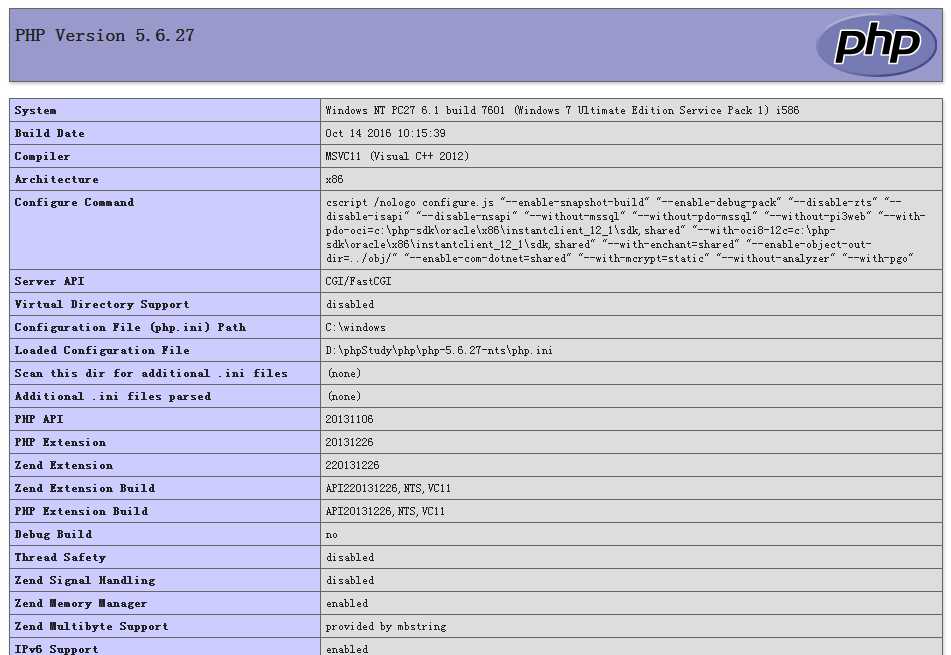Select the 'x86' architecture value

(x=334, y=180)
